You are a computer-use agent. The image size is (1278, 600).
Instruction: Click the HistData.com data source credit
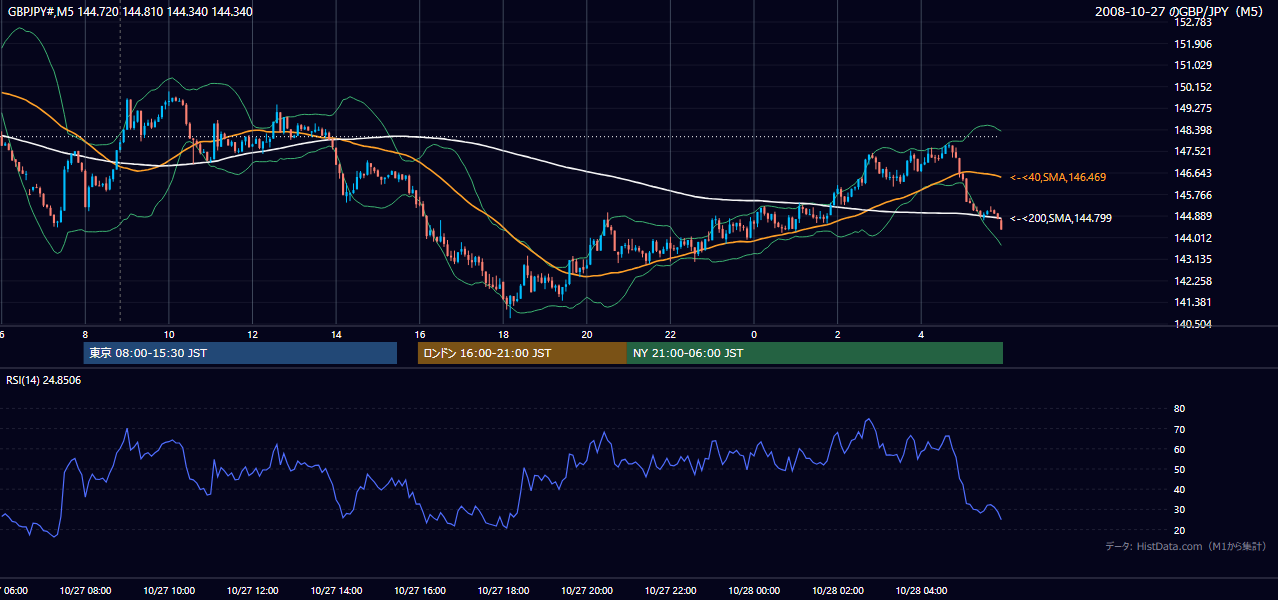coord(1185,546)
